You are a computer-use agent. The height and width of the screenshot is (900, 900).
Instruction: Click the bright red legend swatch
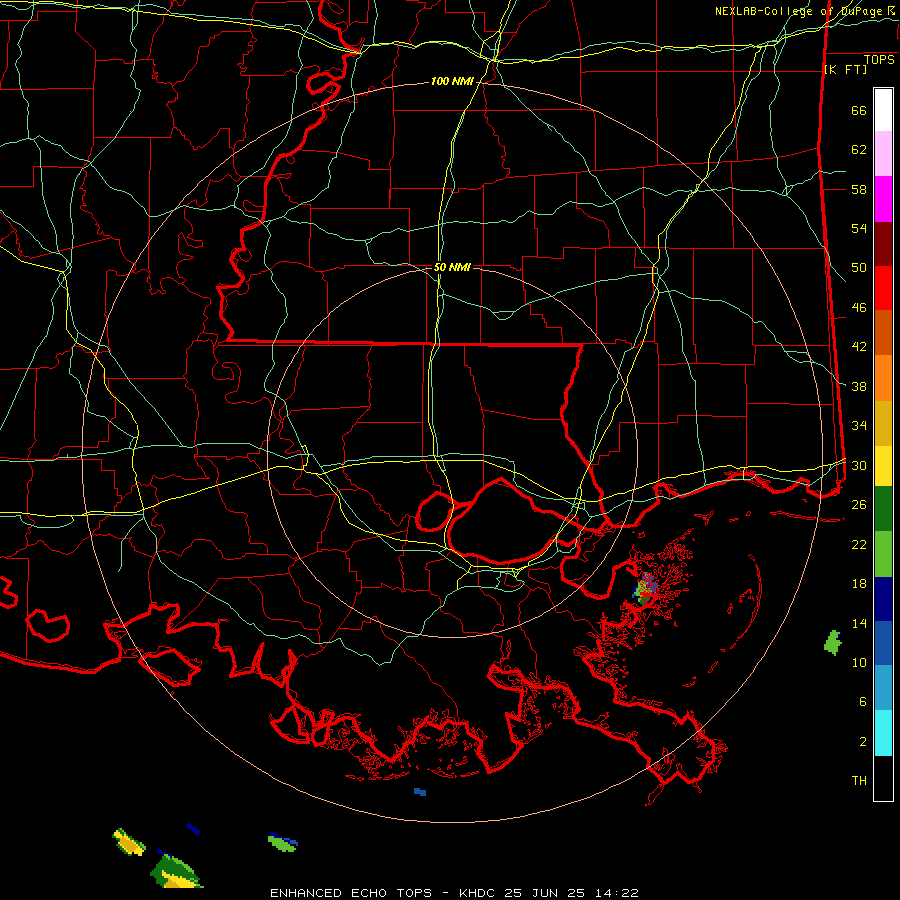point(883,288)
